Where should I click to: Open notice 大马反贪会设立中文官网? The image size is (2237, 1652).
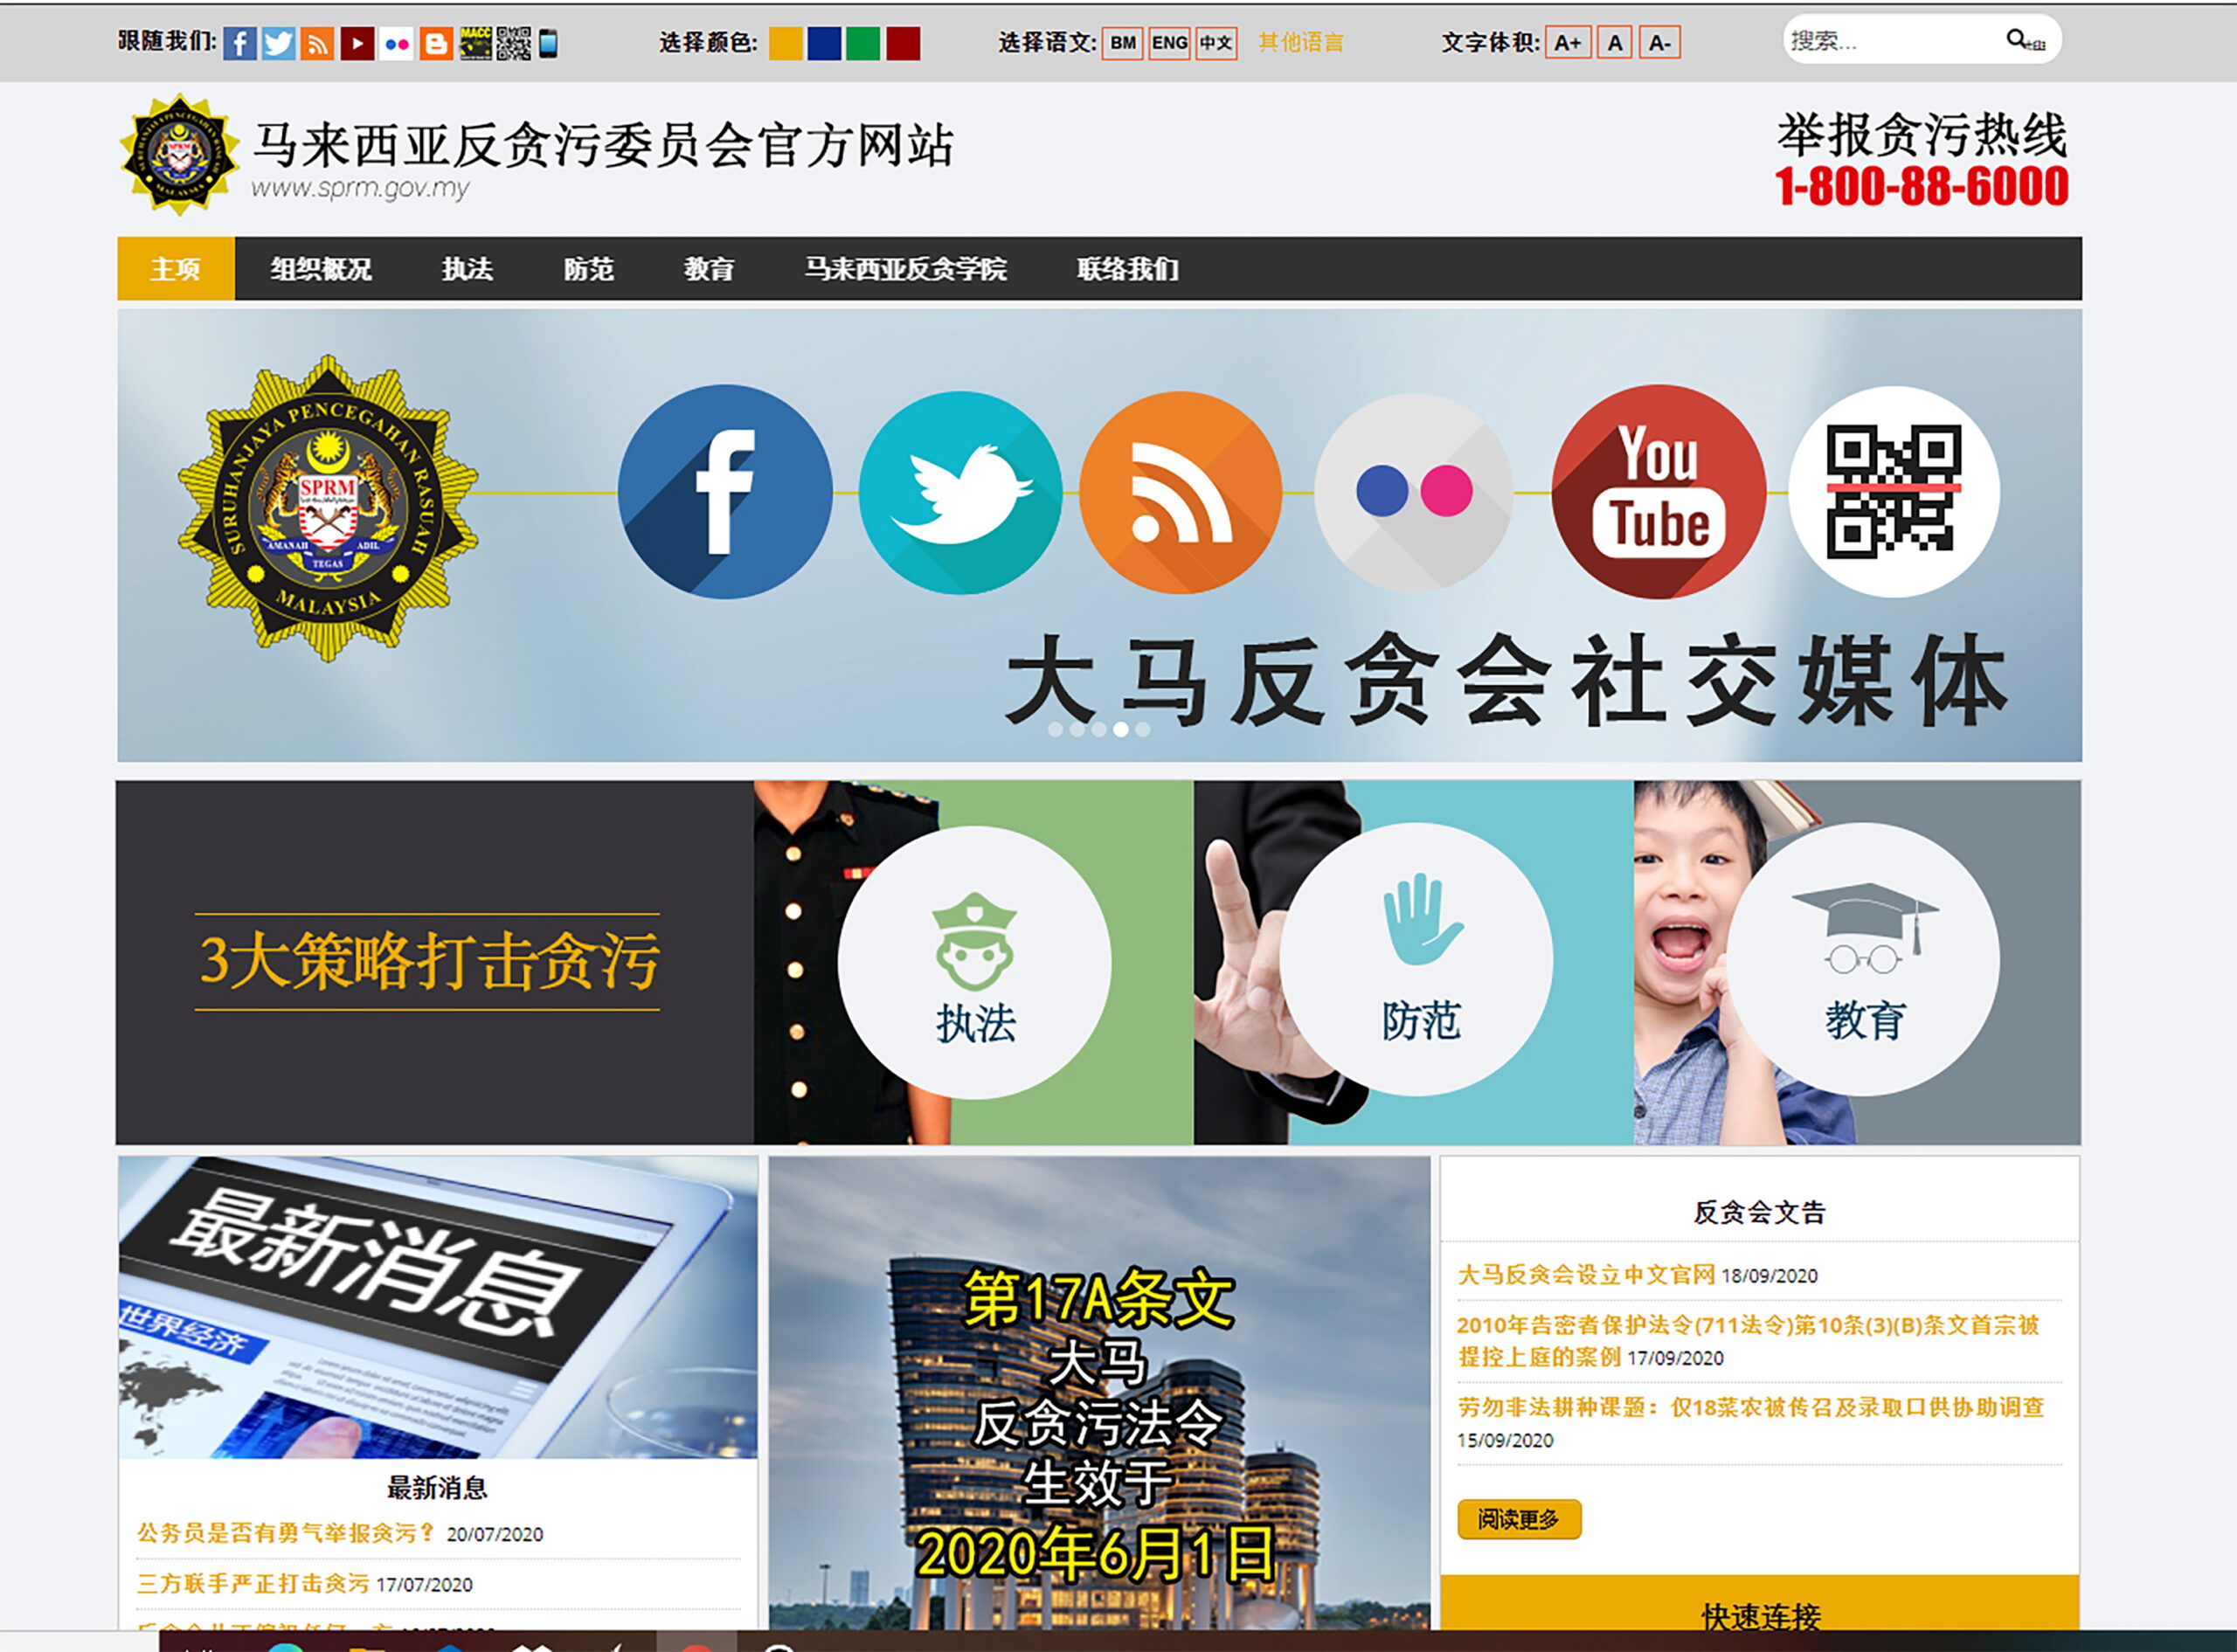[1586, 1274]
